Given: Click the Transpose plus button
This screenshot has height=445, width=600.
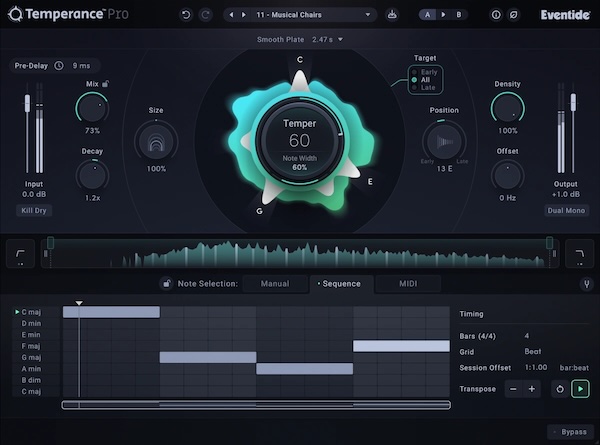Looking at the screenshot, I should tap(532, 389).
